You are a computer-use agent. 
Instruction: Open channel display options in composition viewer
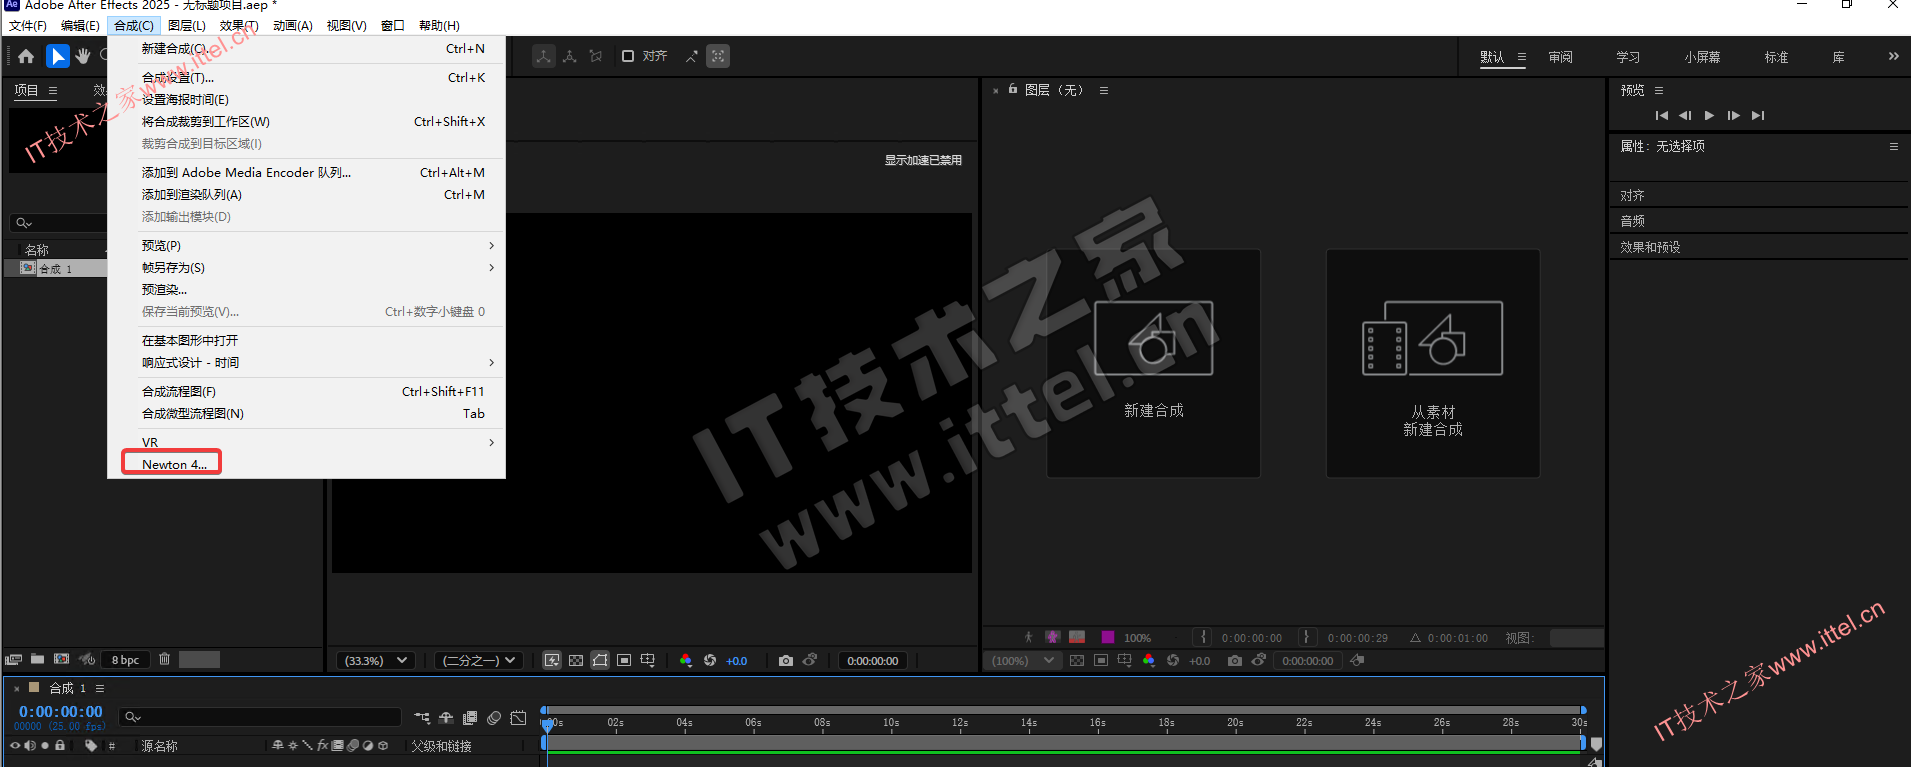(686, 661)
